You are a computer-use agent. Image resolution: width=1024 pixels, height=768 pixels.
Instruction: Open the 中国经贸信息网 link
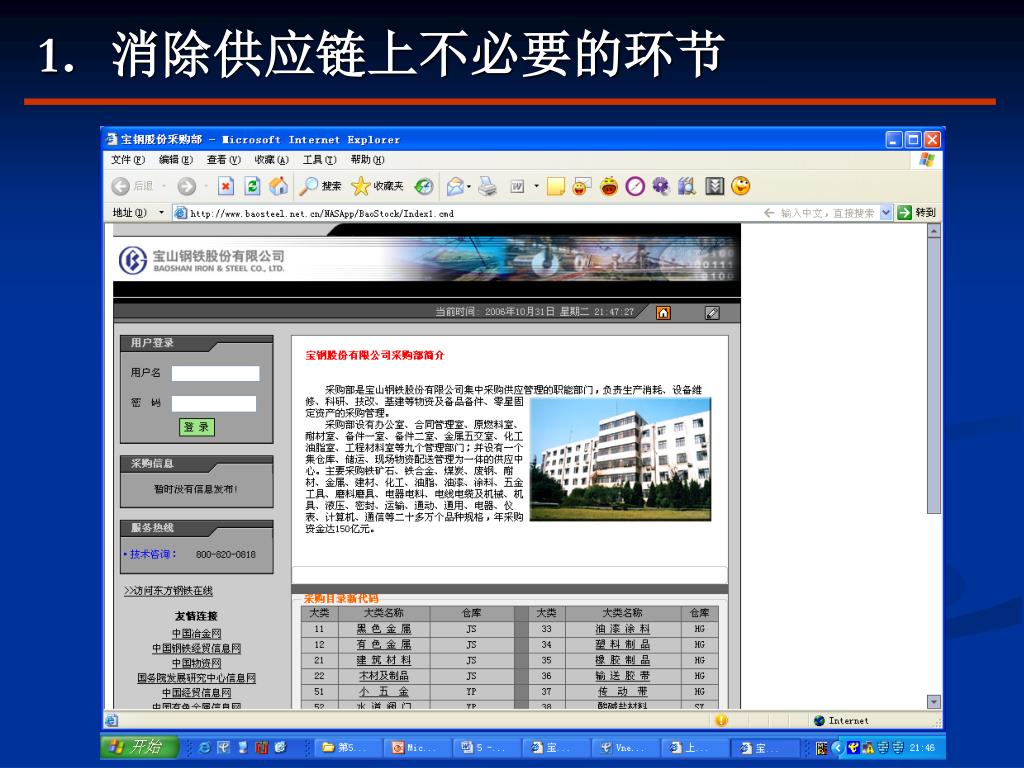(x=197, y=694)
